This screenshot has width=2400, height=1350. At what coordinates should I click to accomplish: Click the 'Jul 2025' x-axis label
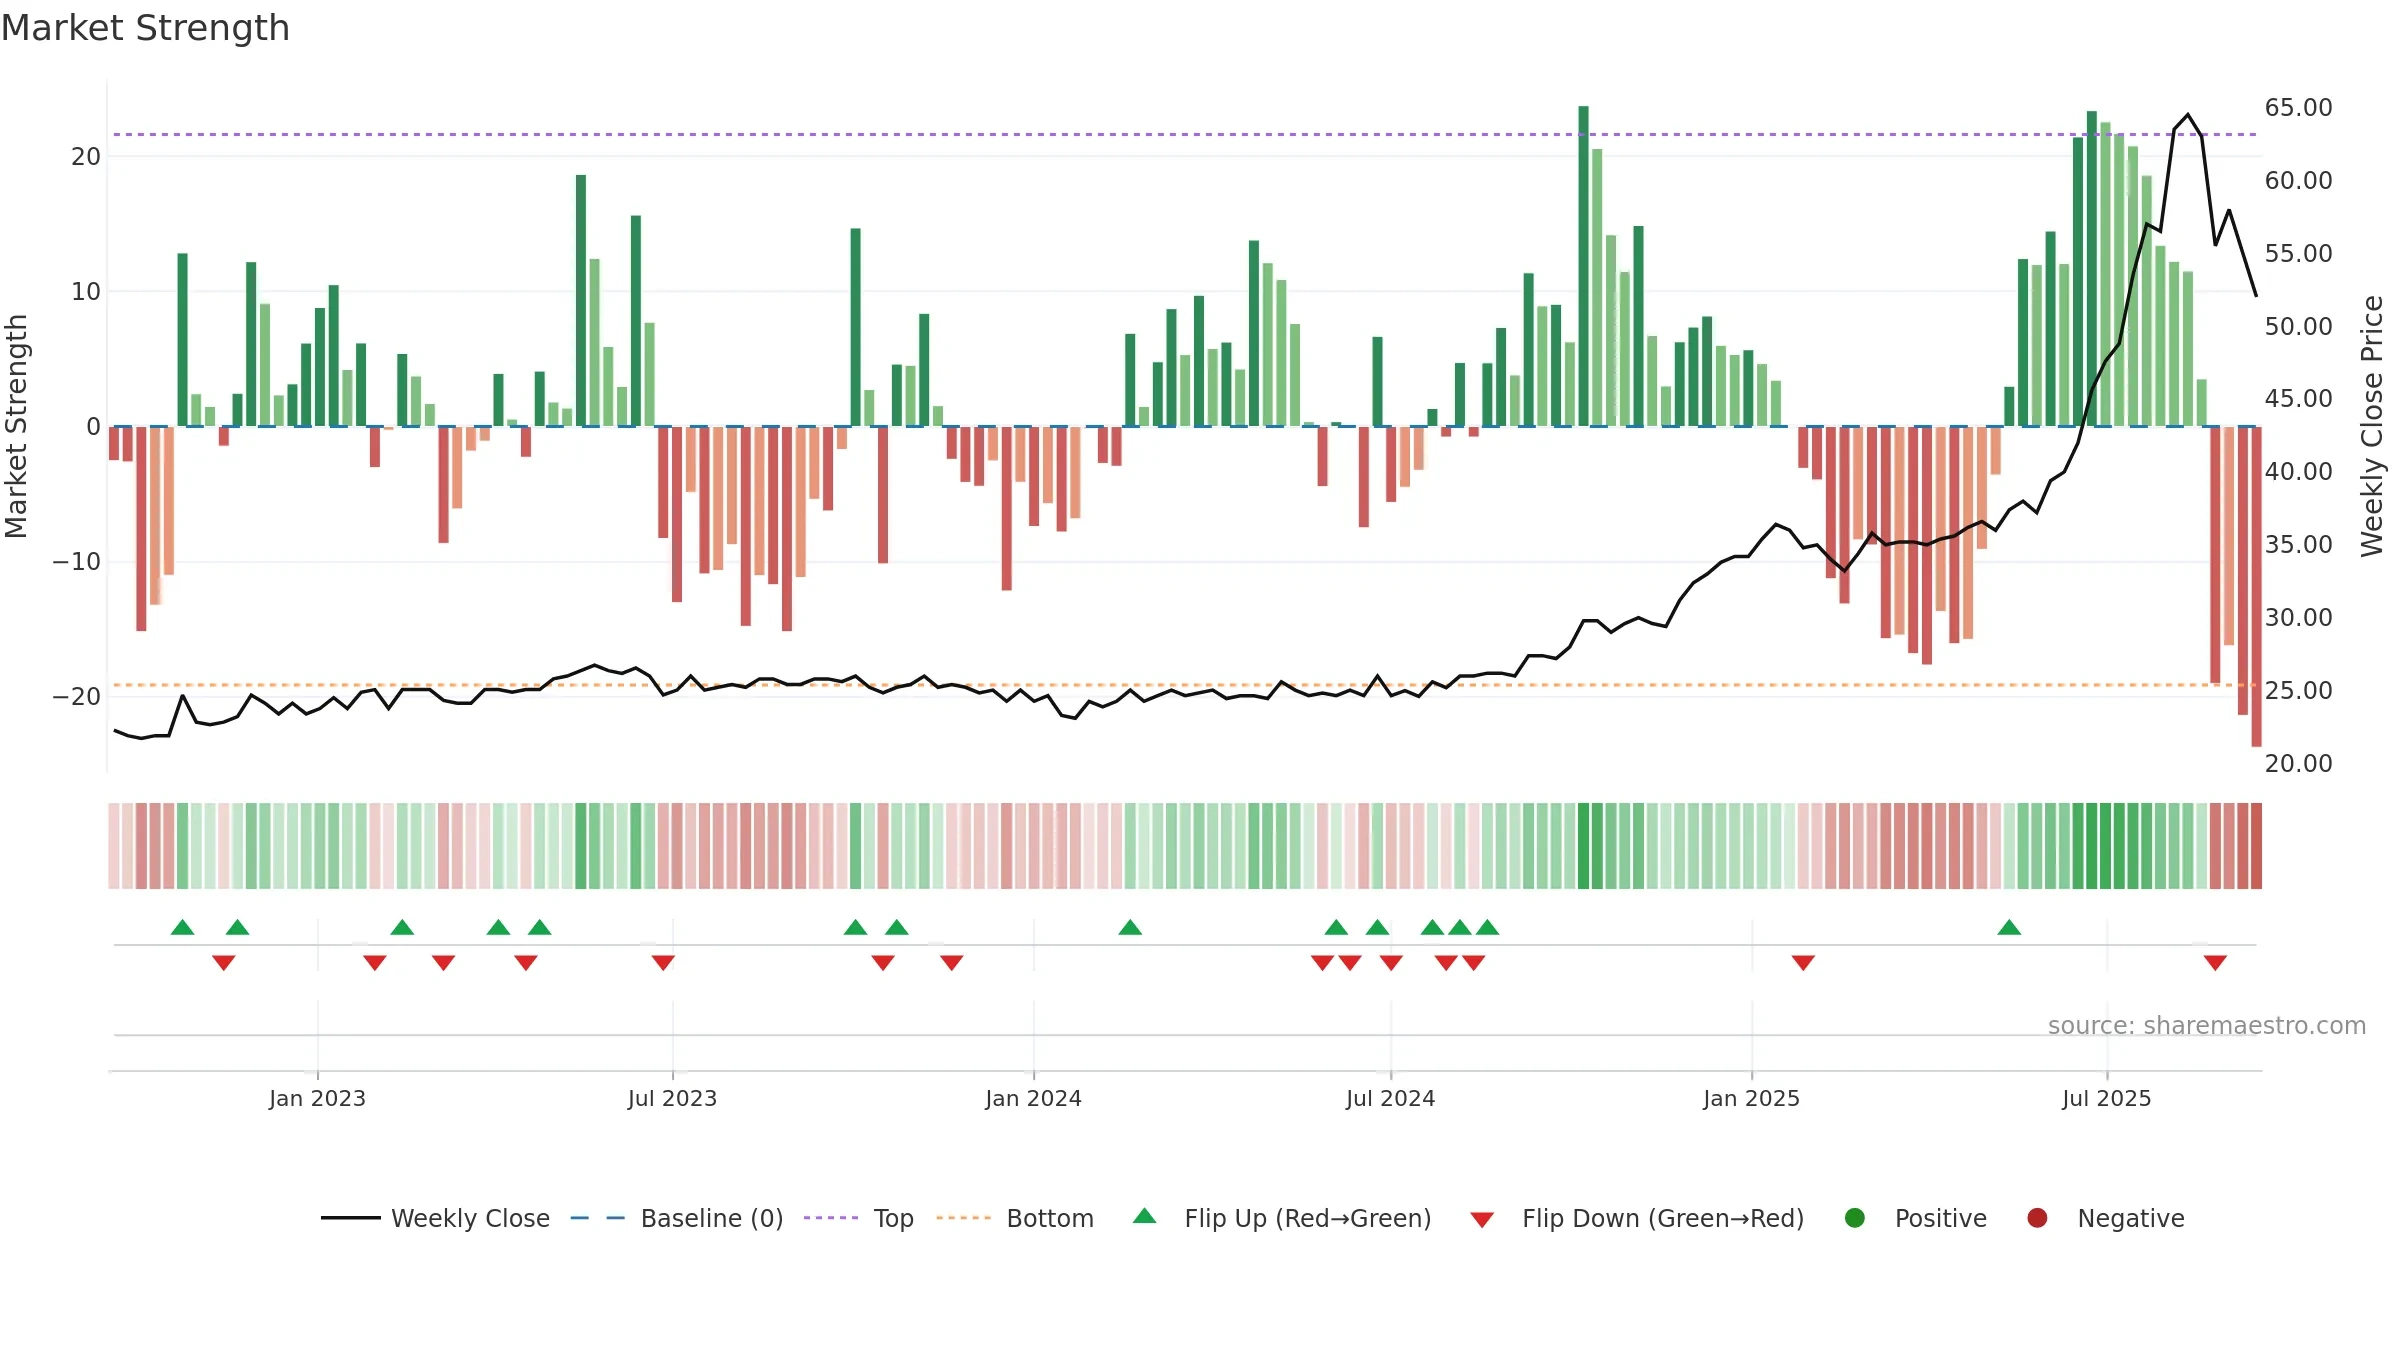click(2106, 1099)
